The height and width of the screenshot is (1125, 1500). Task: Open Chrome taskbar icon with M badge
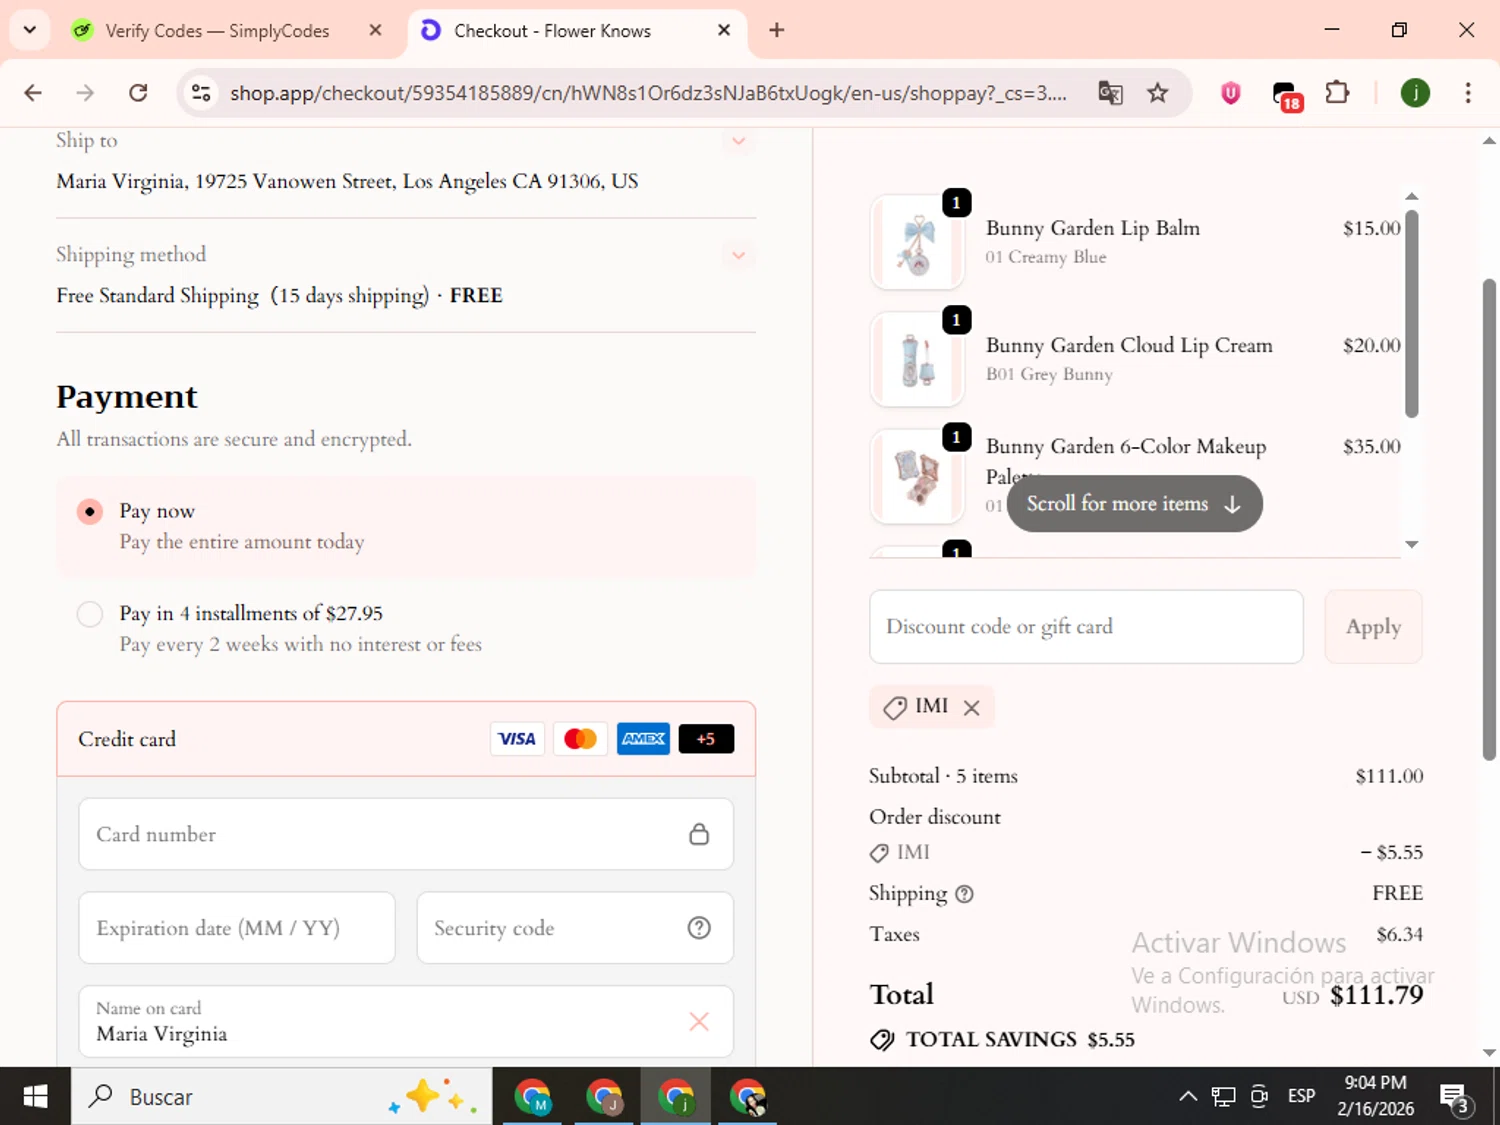532,1097
